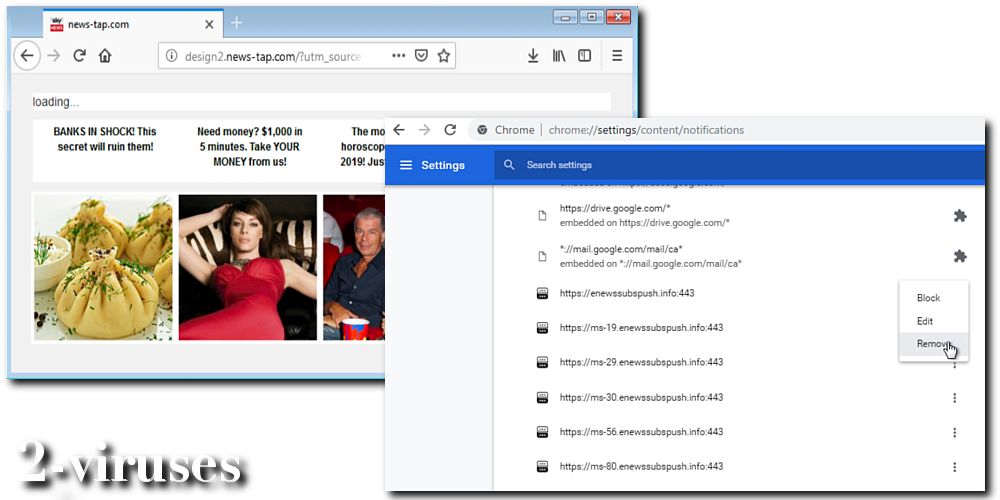Reload the news-tap.com page in Firefox
The width and height of the screenshot is (1000, 500).
click(79, 56)
